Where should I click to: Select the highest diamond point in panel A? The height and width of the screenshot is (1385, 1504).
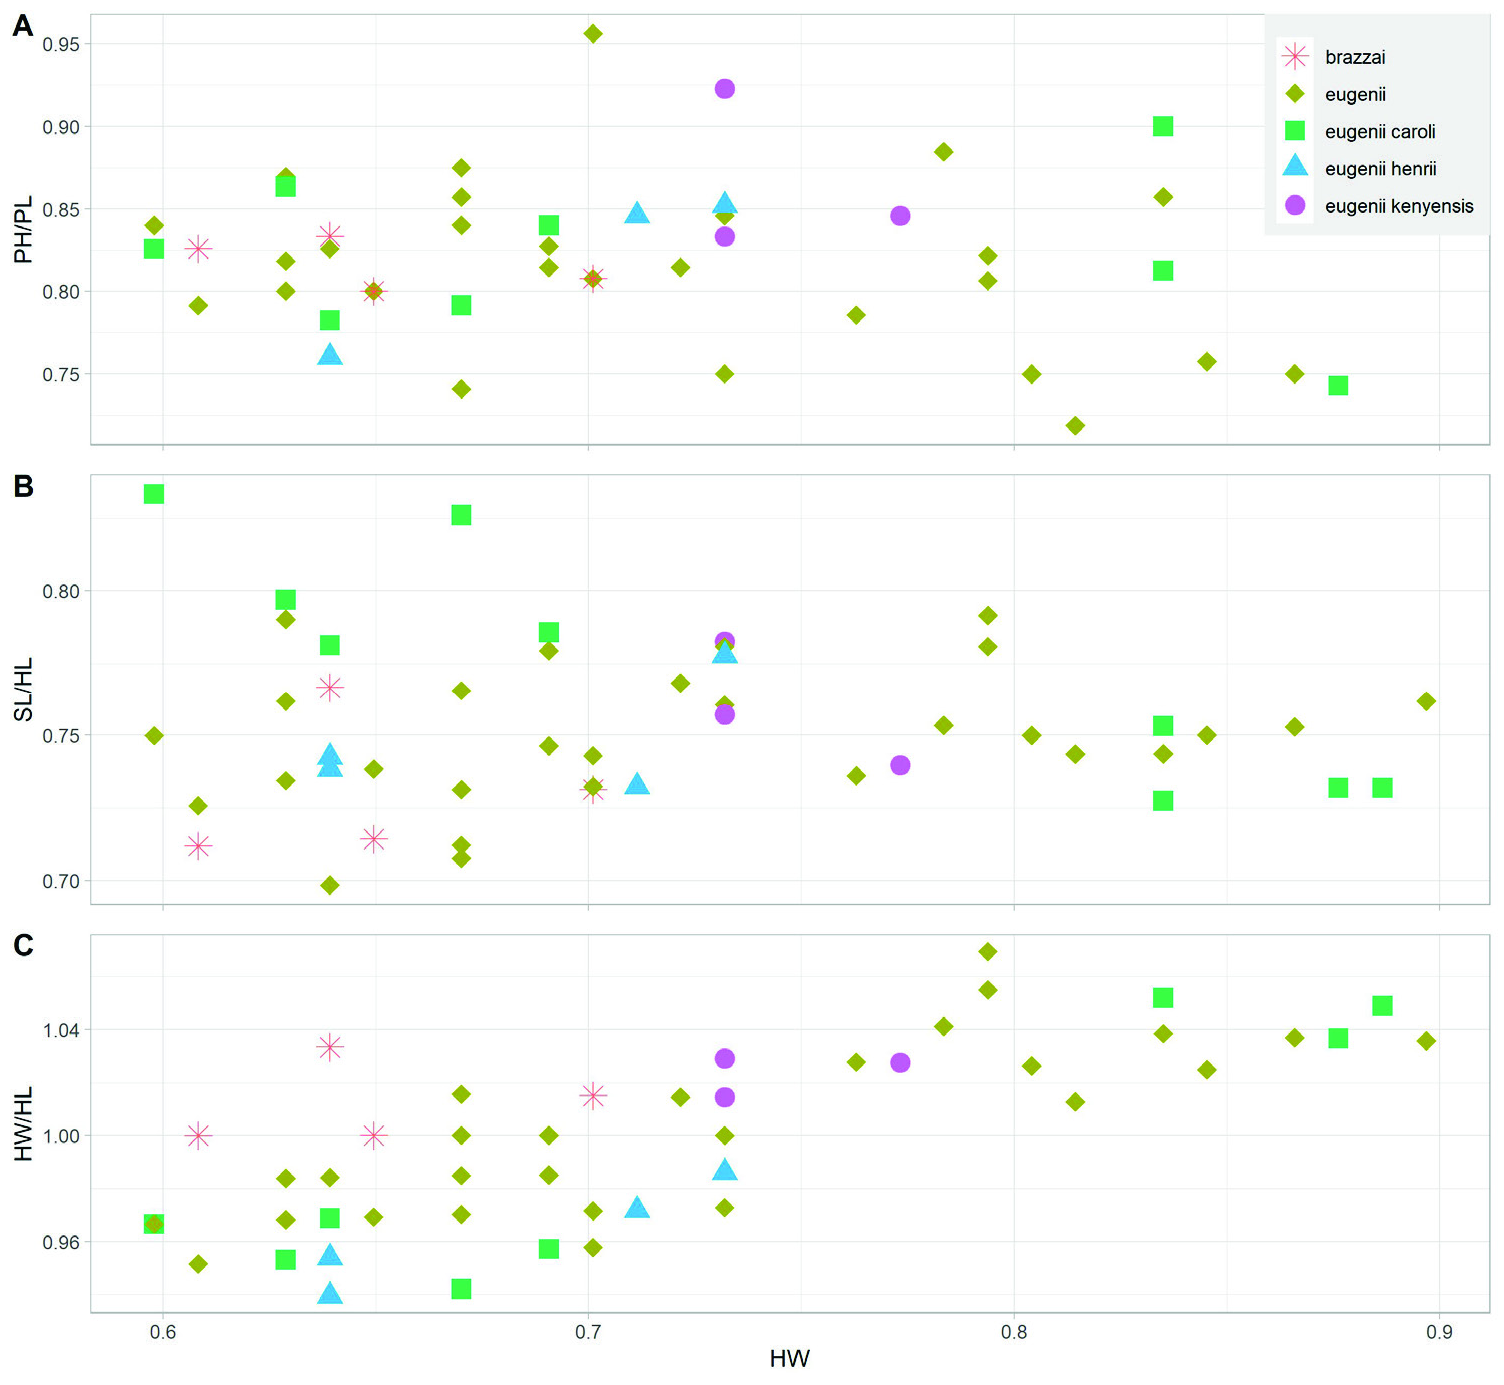[593, 34]
